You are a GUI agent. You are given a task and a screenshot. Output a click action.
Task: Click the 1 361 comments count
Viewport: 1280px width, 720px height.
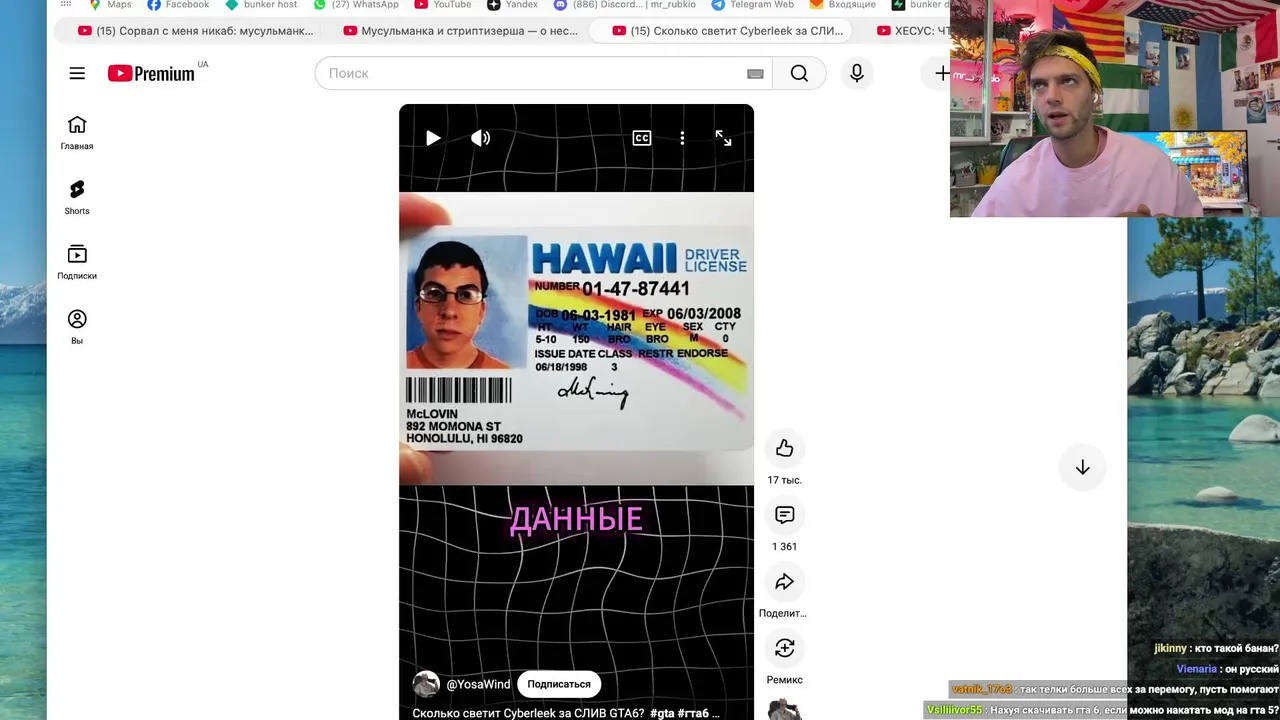coord(785,547)
